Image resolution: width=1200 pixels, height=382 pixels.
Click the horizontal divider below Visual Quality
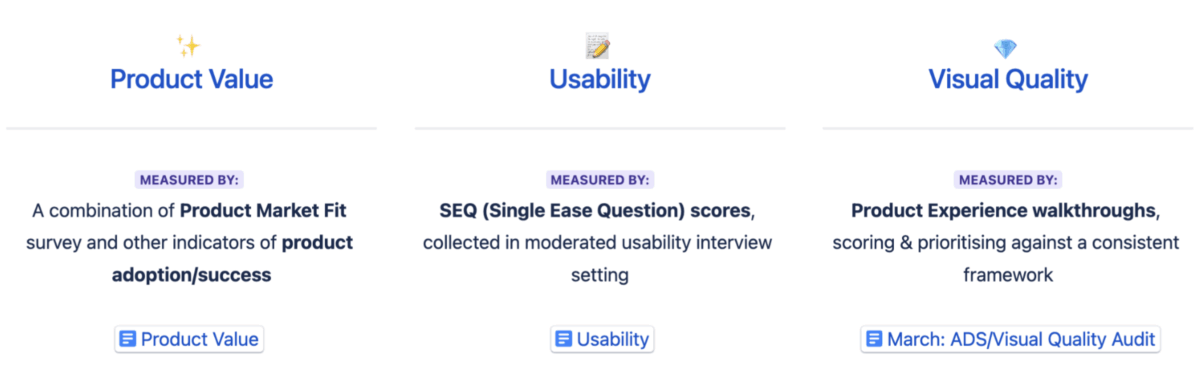(1008, 128)
